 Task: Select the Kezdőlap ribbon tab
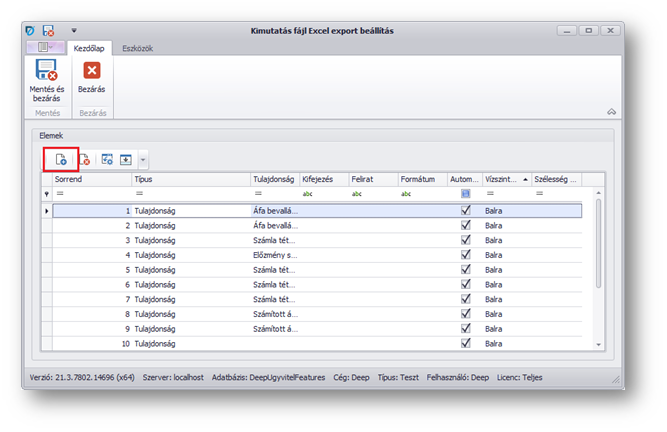point(90,48)
